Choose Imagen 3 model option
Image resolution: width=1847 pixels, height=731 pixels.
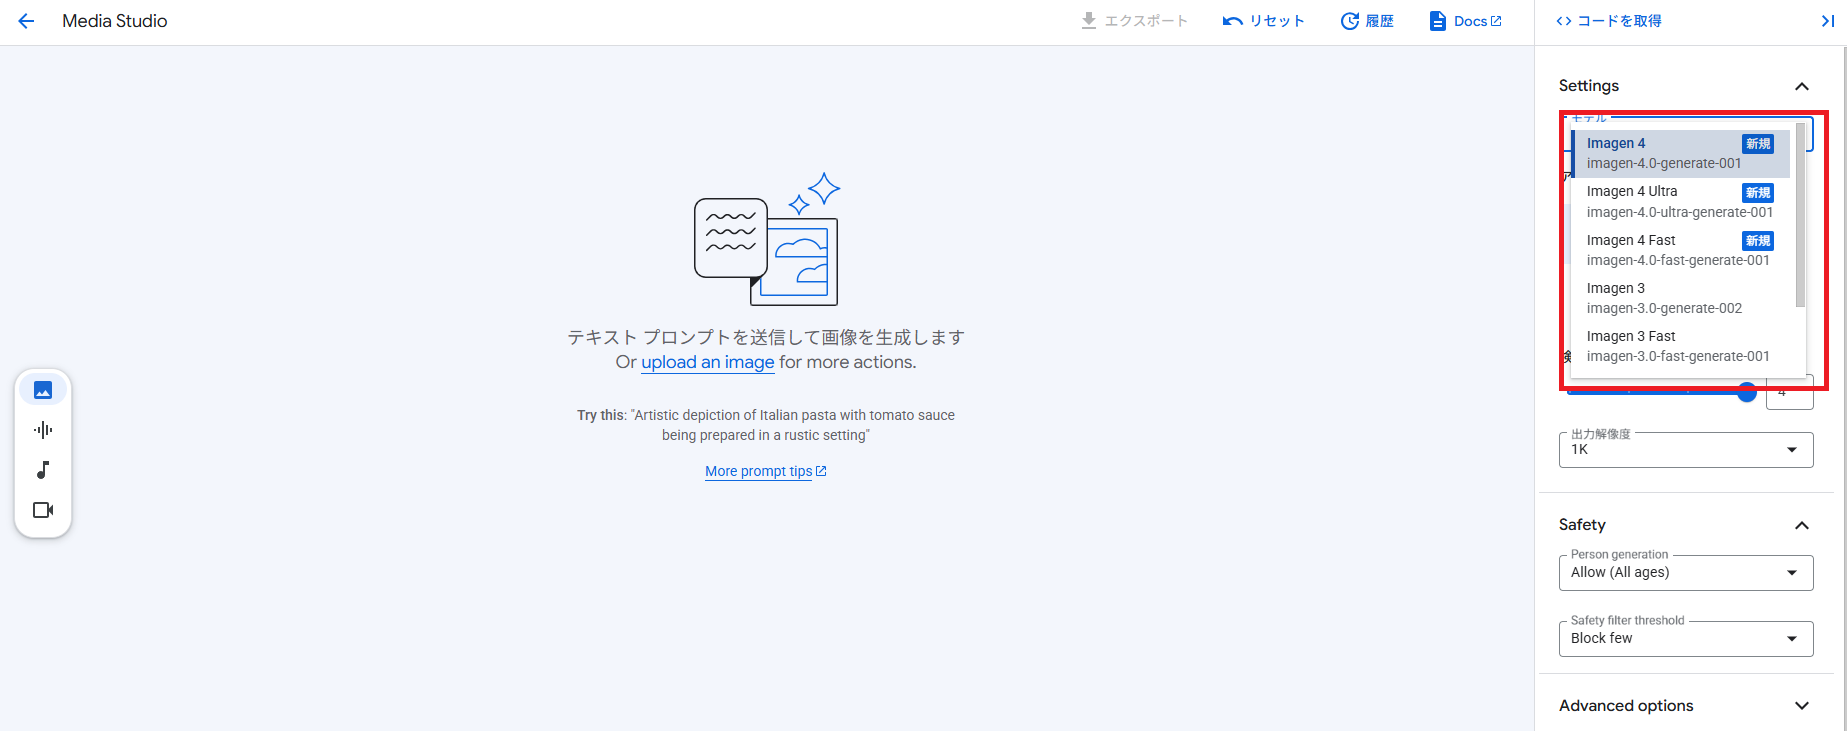tap(1681, 298)
